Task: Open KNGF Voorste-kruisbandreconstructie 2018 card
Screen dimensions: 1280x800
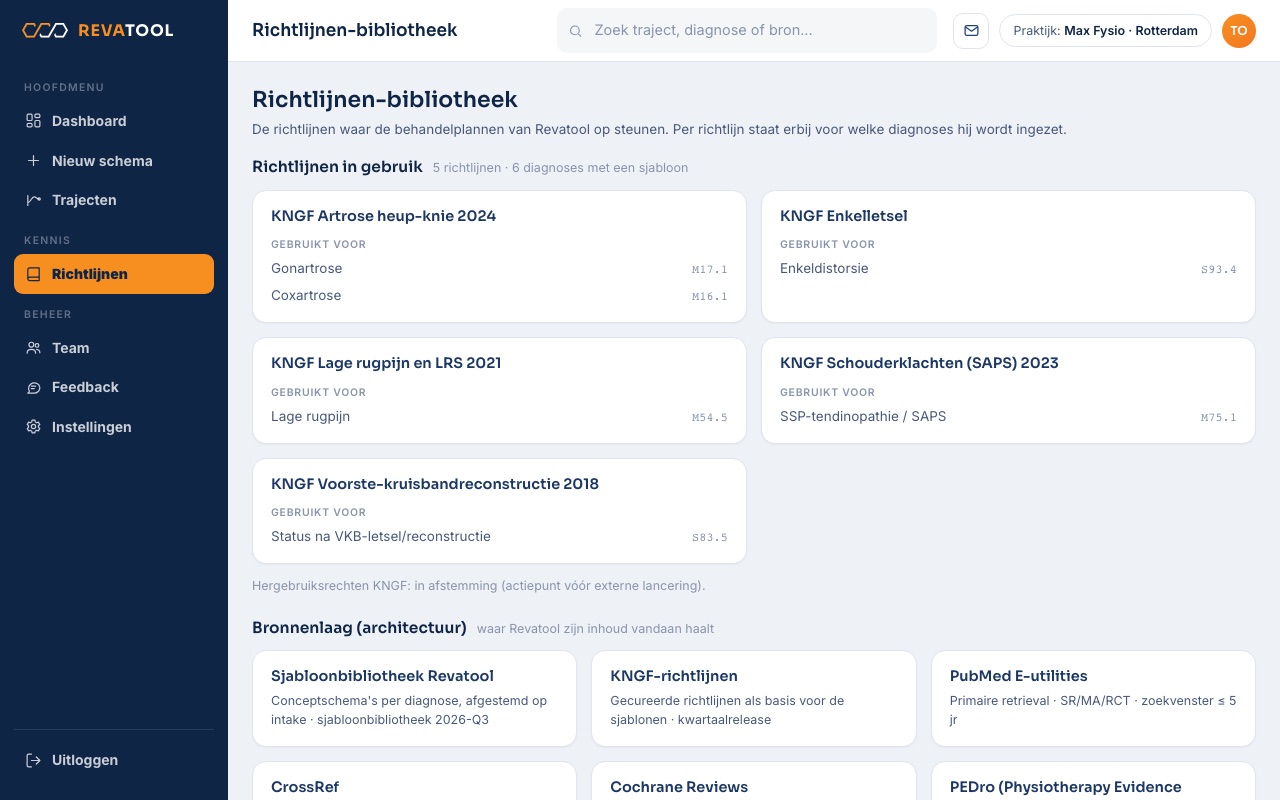Action: point(499,511)
